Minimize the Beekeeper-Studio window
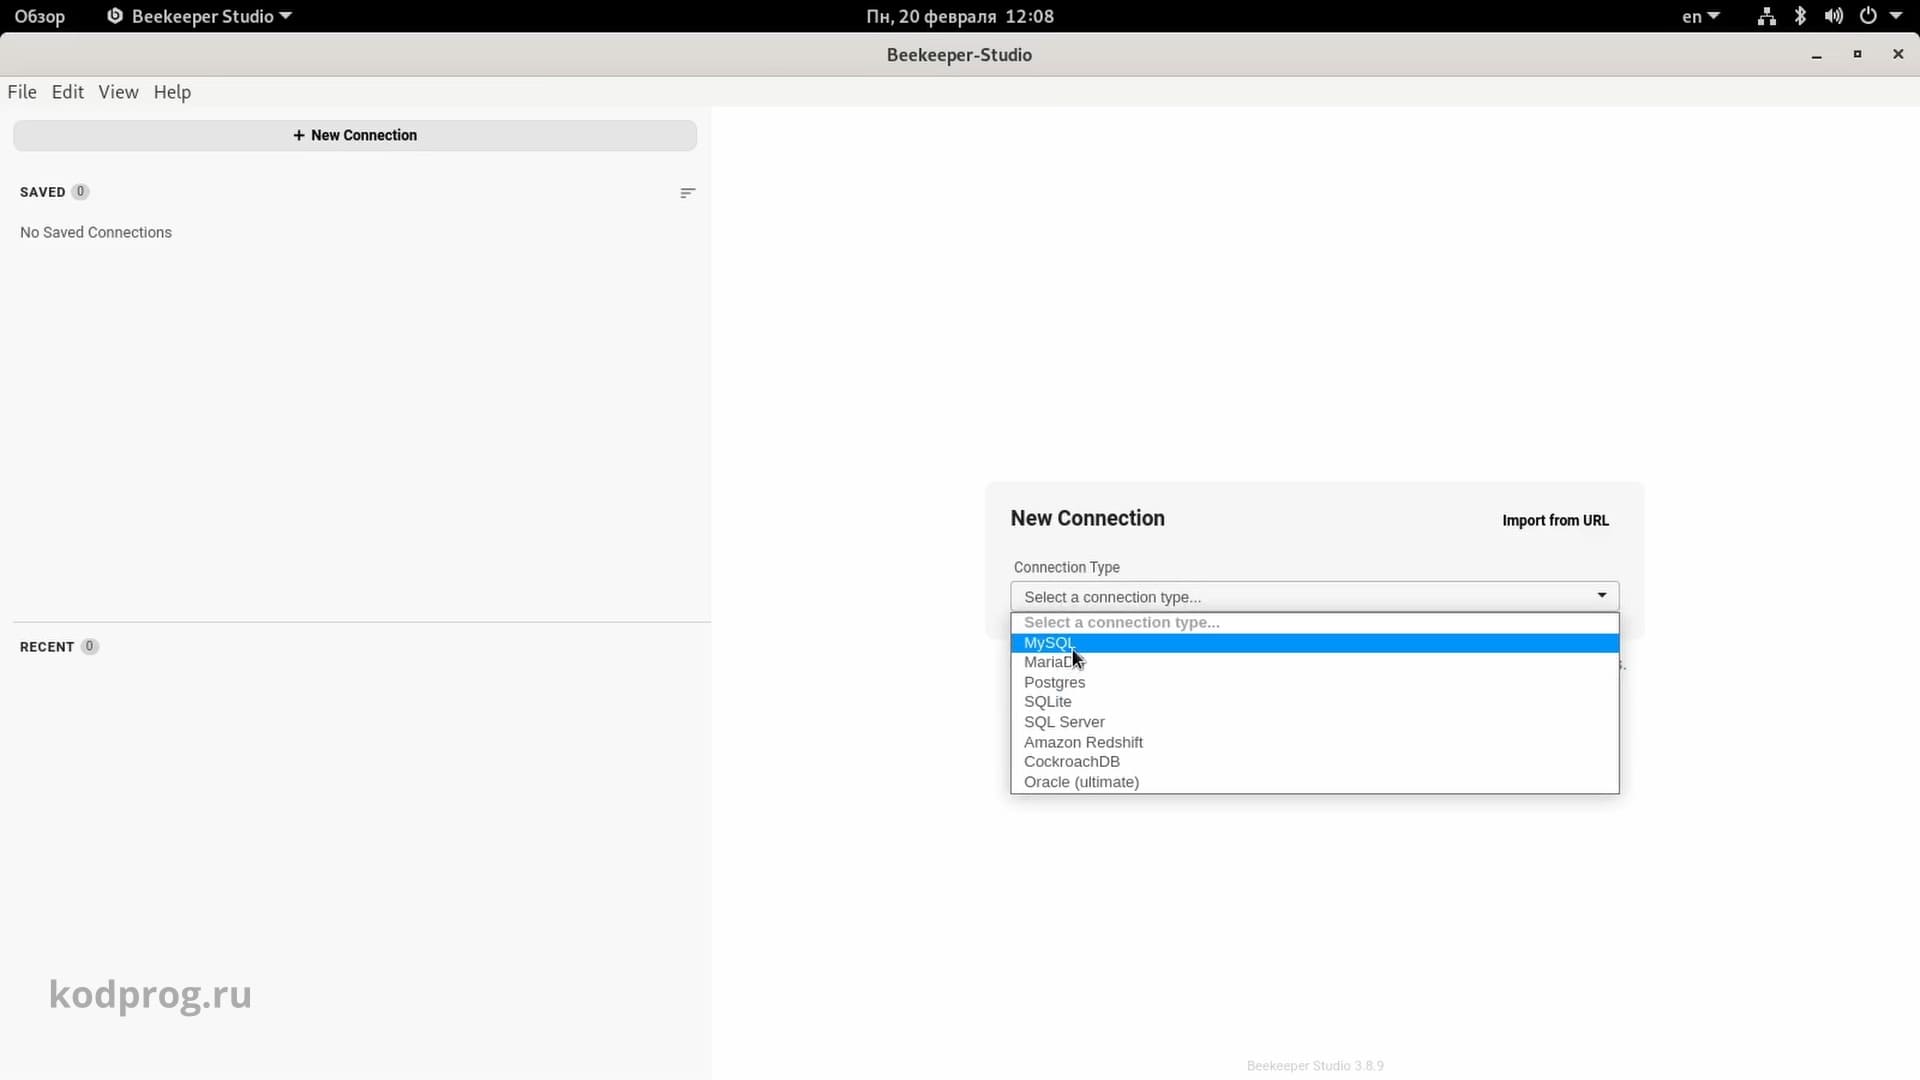 [x=1816, y=55]
